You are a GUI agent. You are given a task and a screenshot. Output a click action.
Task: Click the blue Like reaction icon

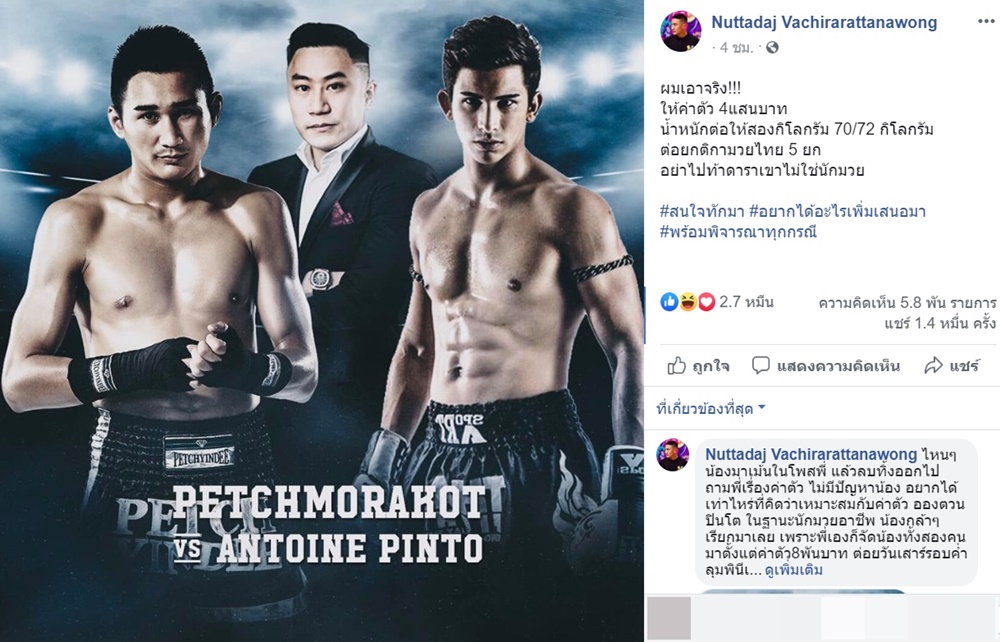pos(669,302)
